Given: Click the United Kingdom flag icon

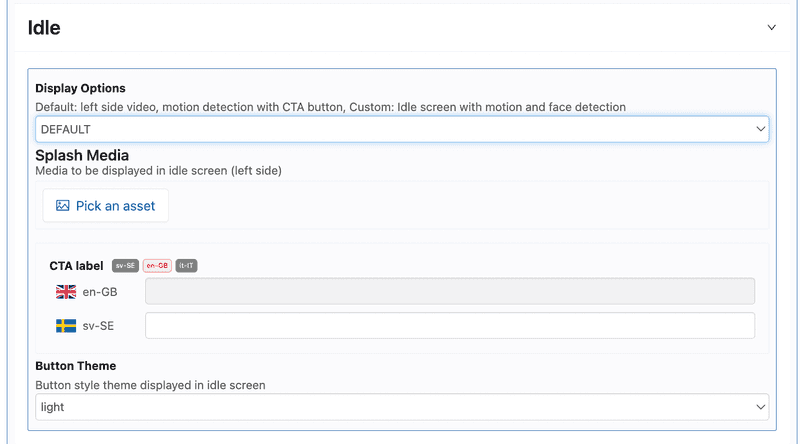Looking at the screenshot, I should [x=66, y=291].
